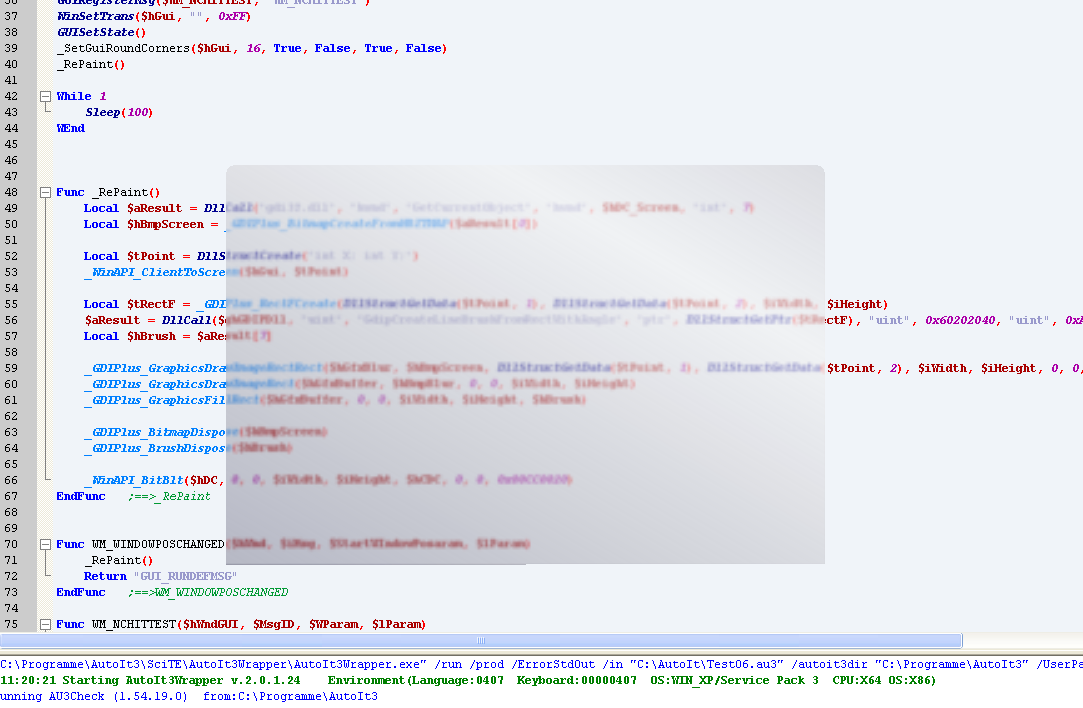Collapse the While loop fold marker

(x=45, y=96)
